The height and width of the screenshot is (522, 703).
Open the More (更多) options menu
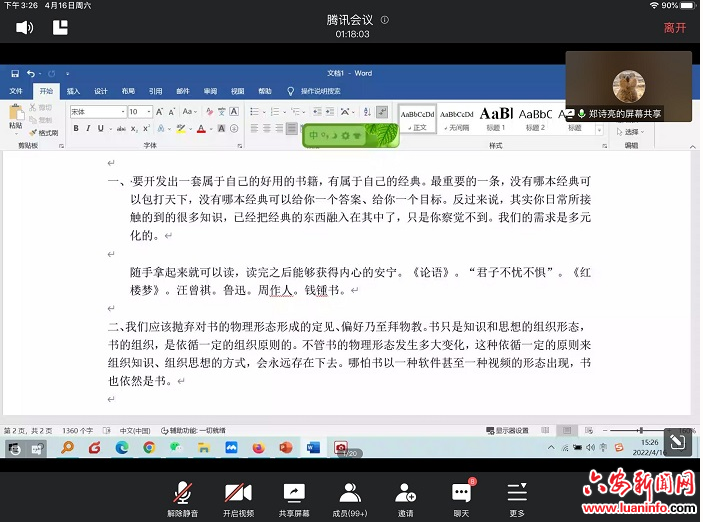pos(516,497)
